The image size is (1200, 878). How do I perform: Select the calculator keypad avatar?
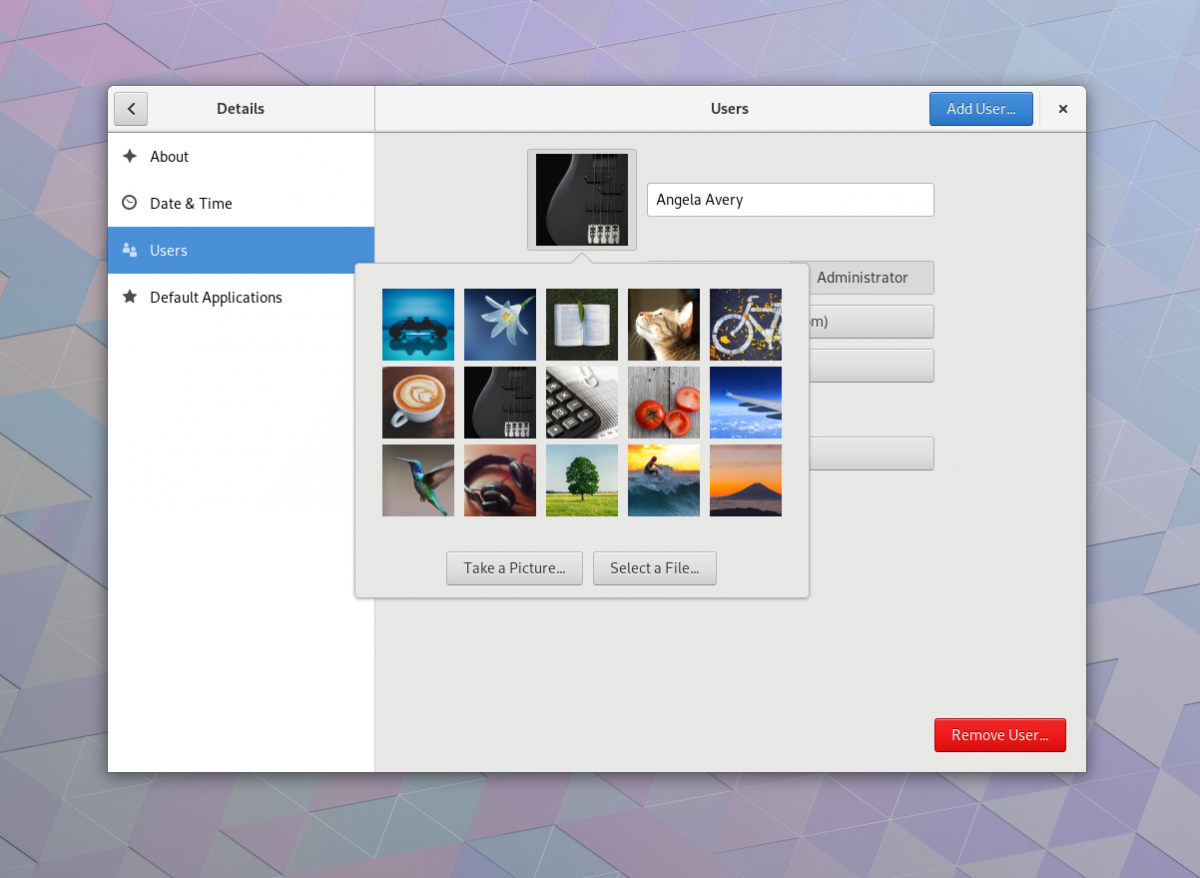coord(581,402)
